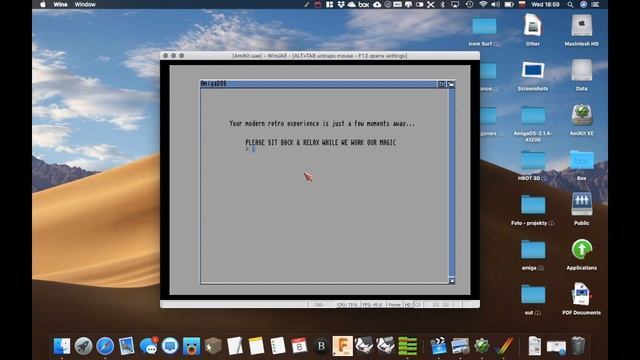Open the box menu bar item
Image resolution: width=640 pixels, height=360 pixels.
364,4
